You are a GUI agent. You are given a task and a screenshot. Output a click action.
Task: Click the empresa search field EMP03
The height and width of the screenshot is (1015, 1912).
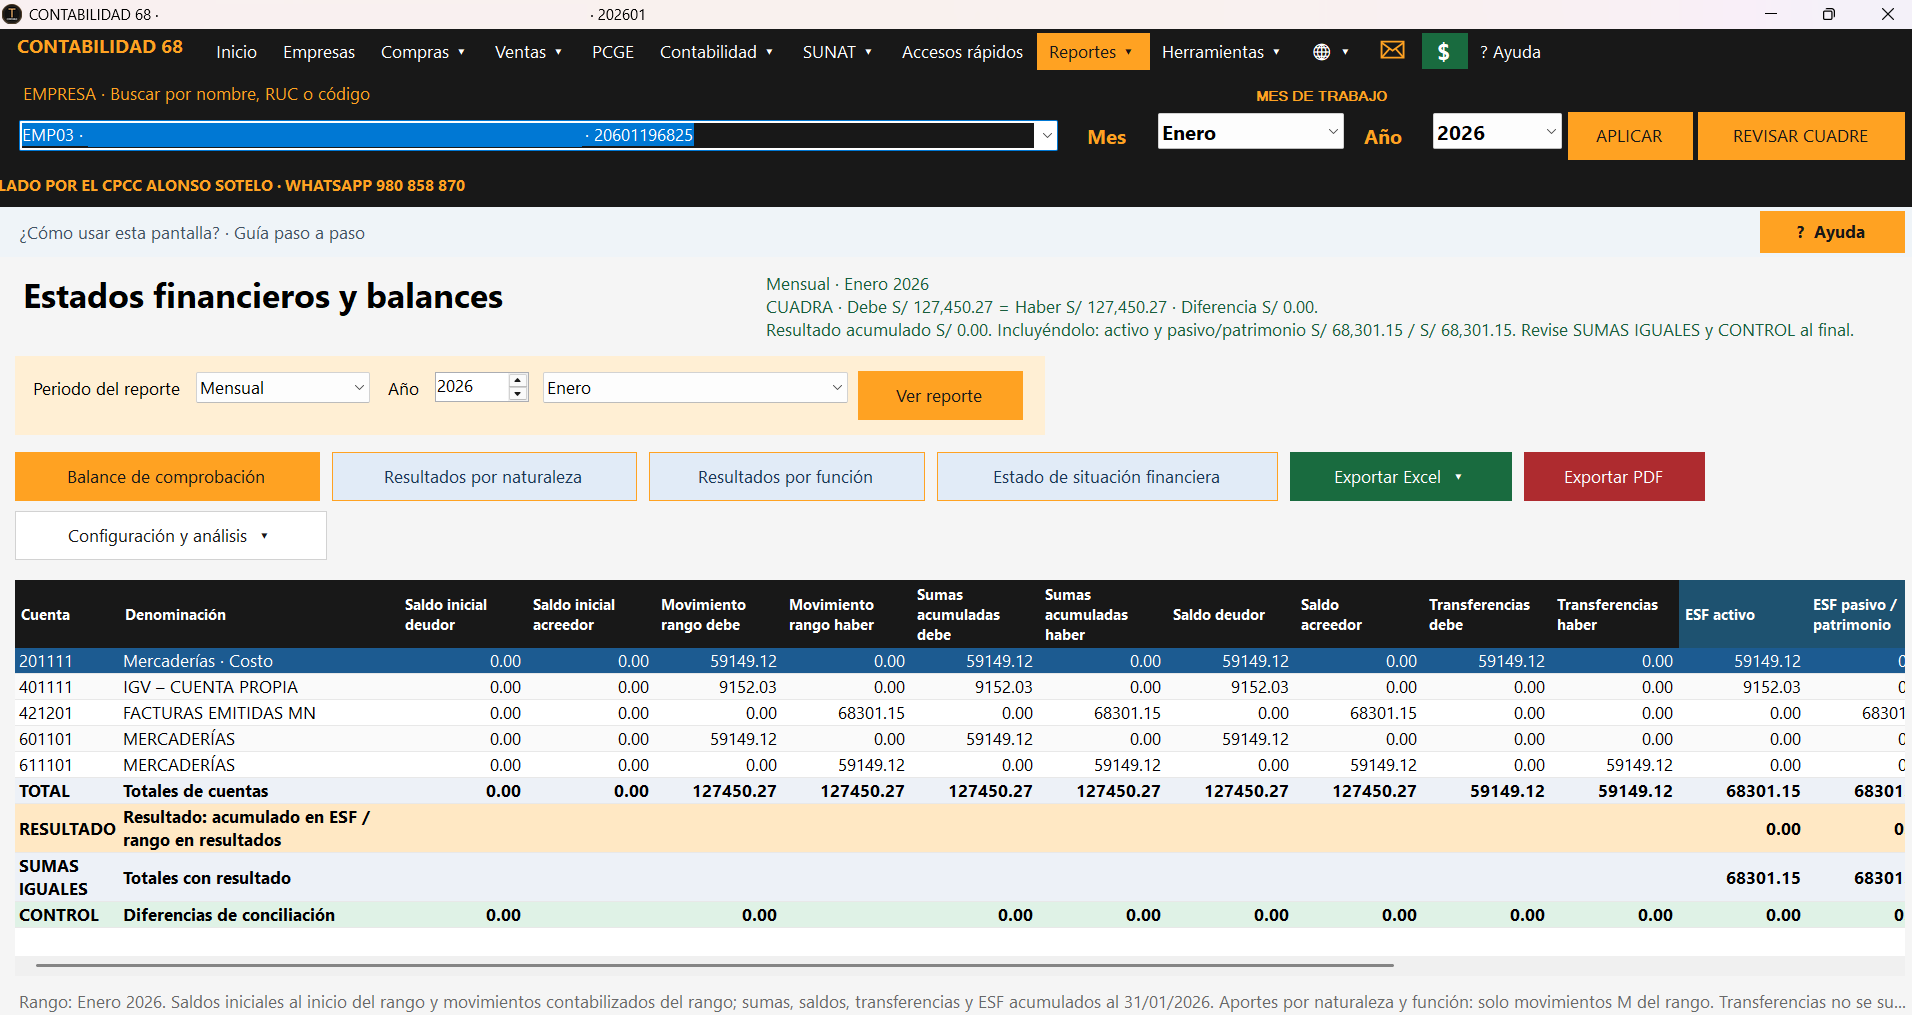(x=527, y=135)
